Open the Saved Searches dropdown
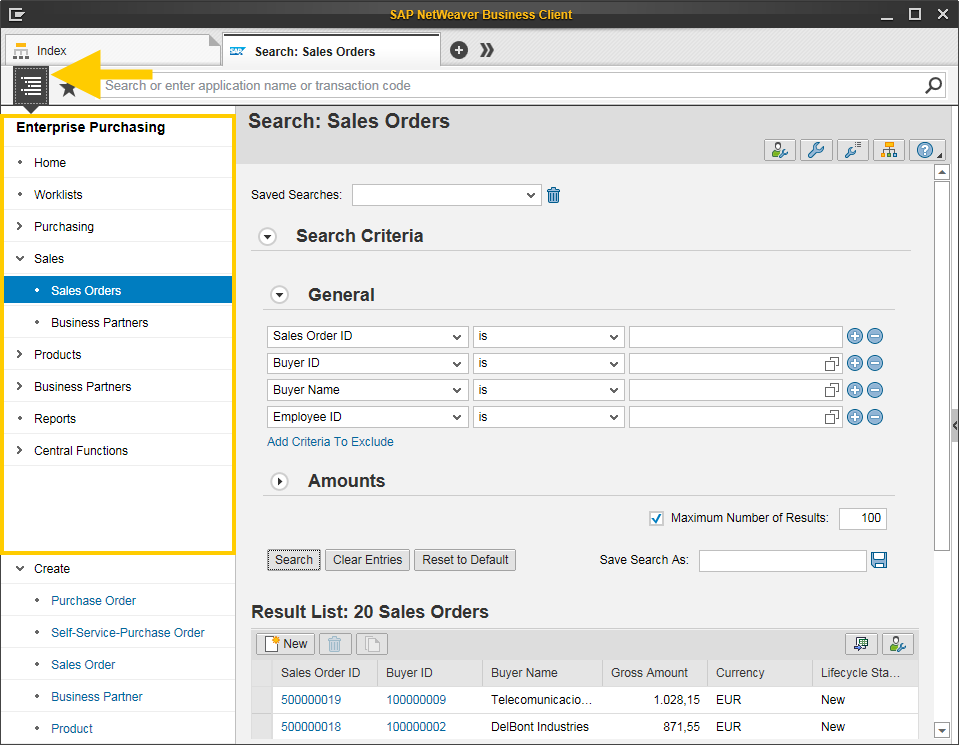Viewport: 959px width, 745px height. (531, 195)
